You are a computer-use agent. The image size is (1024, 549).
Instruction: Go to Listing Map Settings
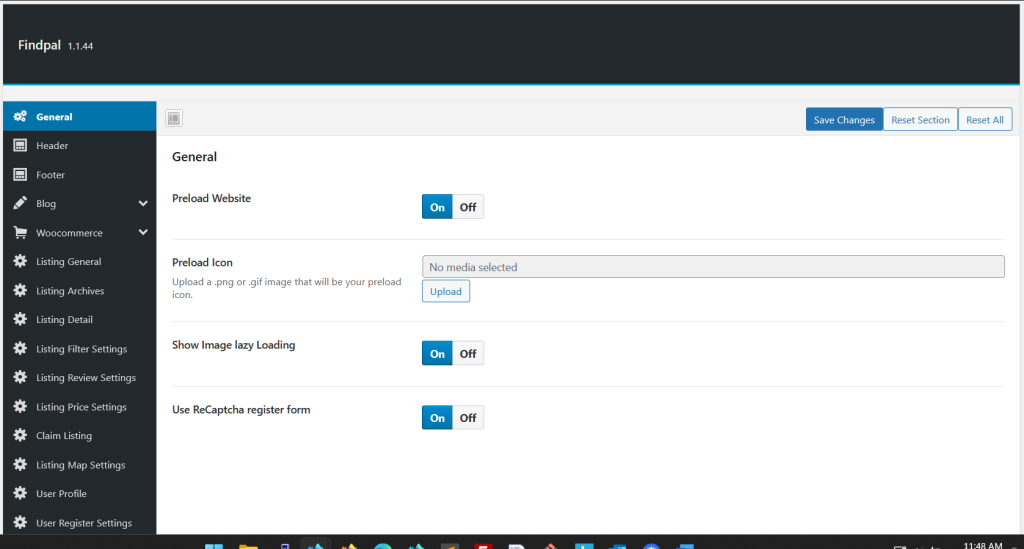pyautogui.click(x=80, y=465)
